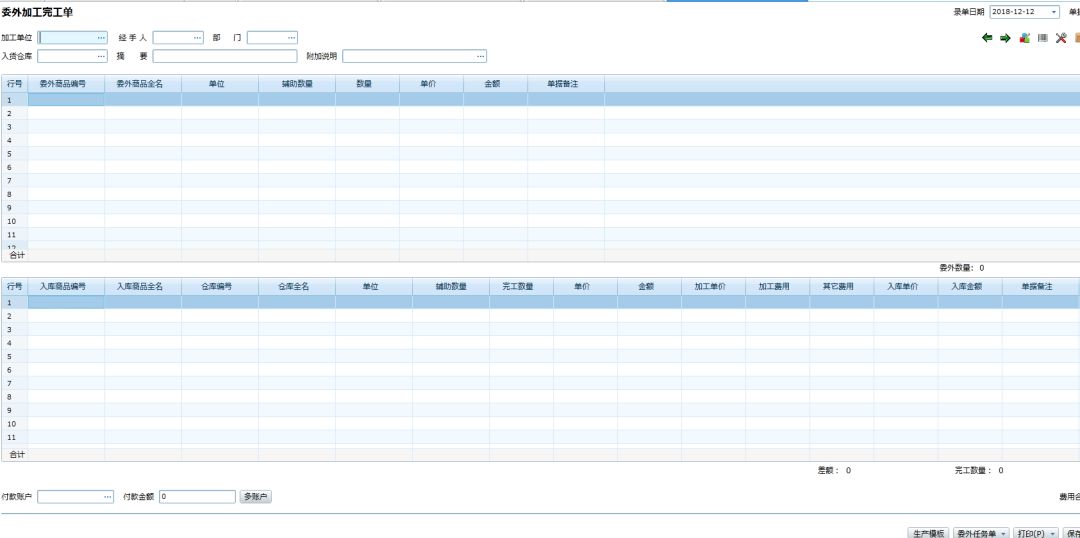Viewport: 1080px width, 538px height.
Task: Open lookup ellipsis in 付款账户 field
Action: 107,497
